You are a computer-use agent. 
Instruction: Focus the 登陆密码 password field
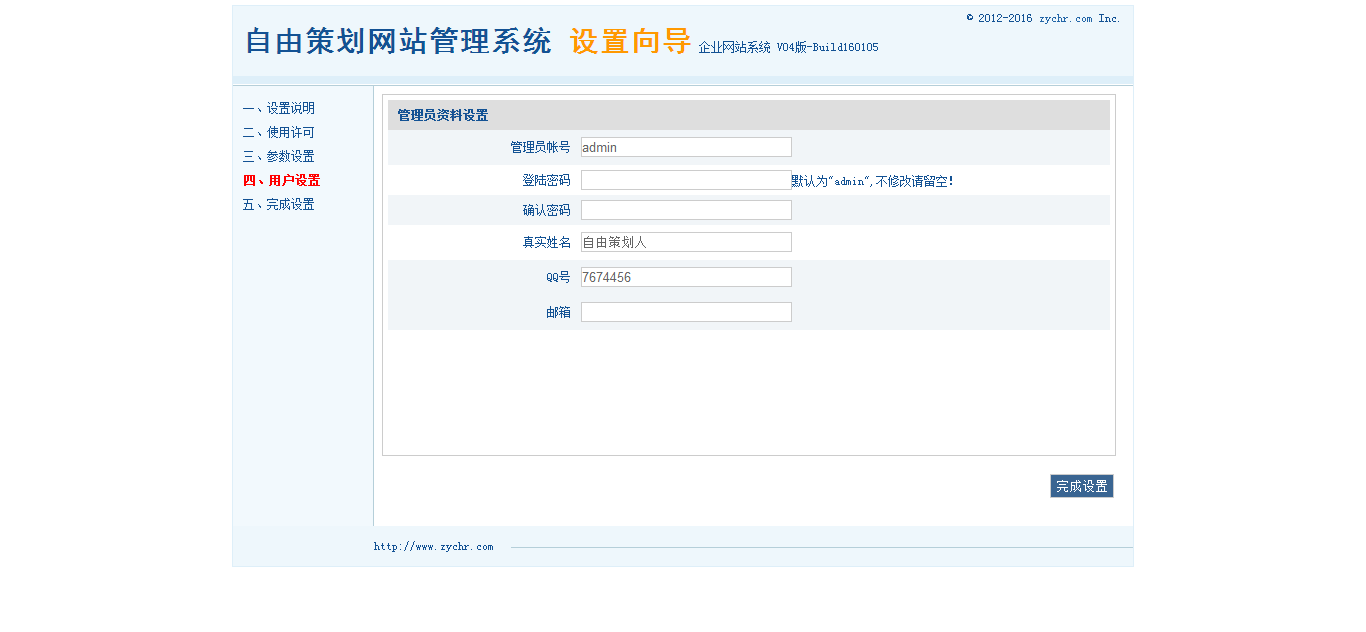pyautogui.click(x=686, y=180)
